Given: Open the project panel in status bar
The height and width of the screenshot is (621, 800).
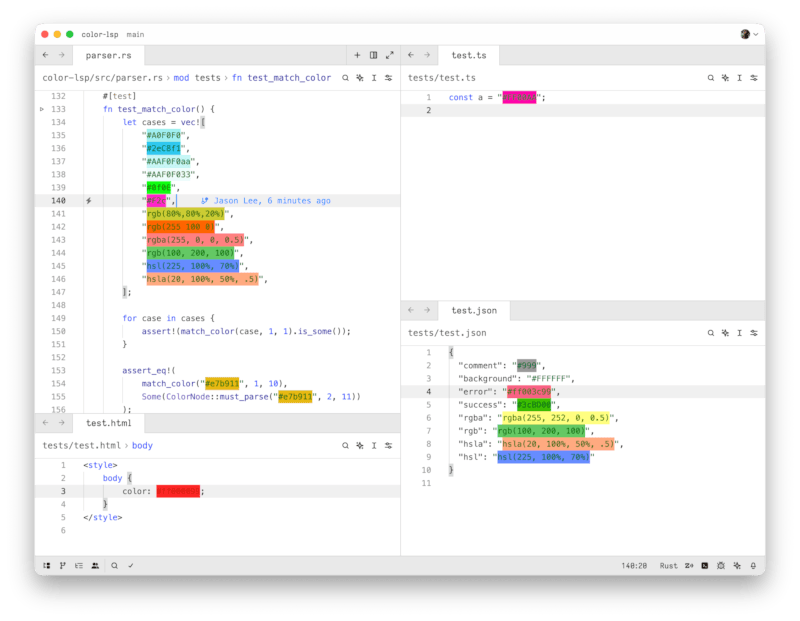Looking at the screenshot, I should [46, 565].
